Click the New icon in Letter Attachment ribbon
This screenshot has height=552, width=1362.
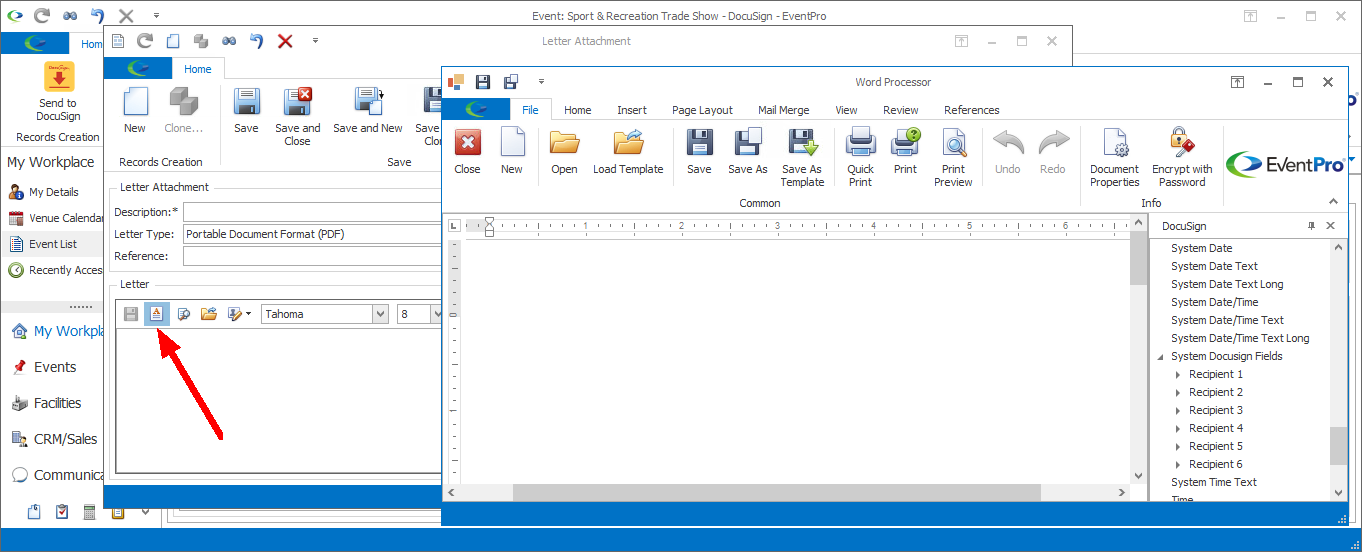click(x=135, y=110)
